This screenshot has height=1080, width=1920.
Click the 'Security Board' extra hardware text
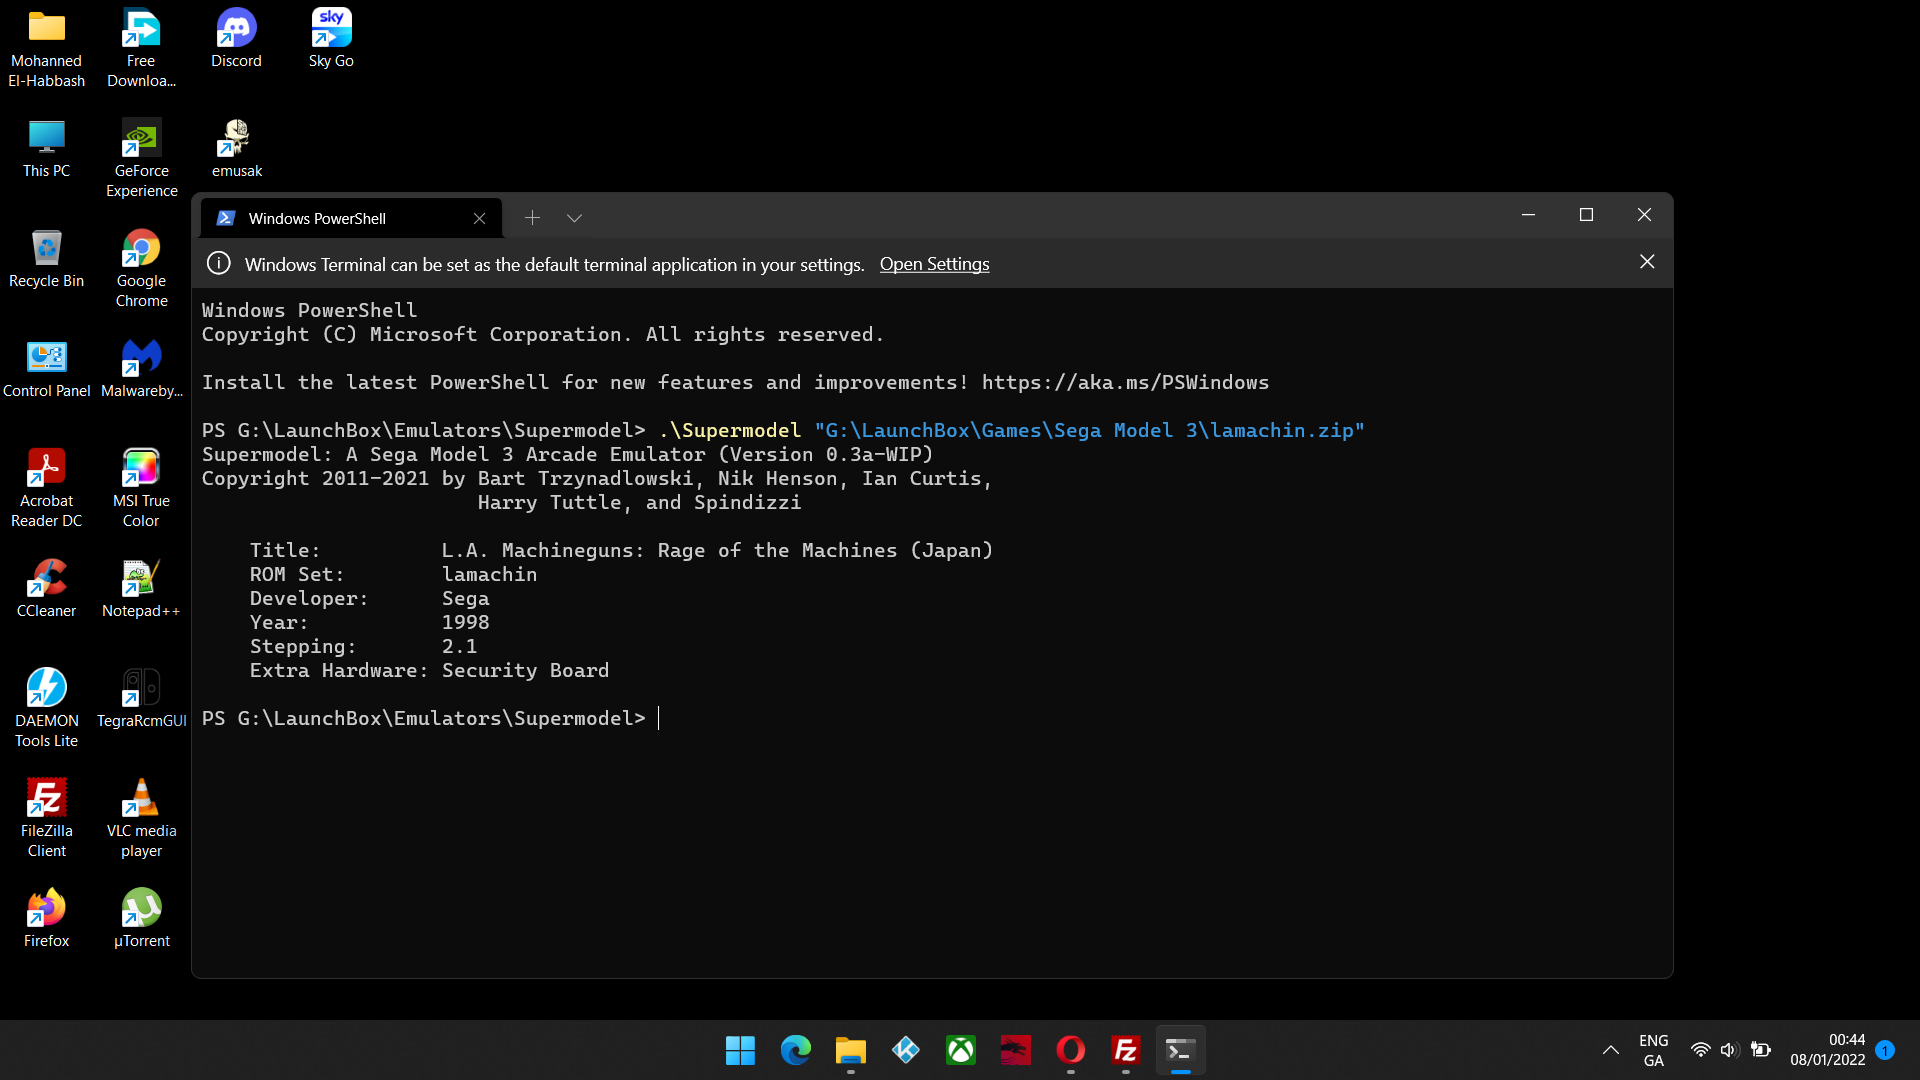click(525, 671)
